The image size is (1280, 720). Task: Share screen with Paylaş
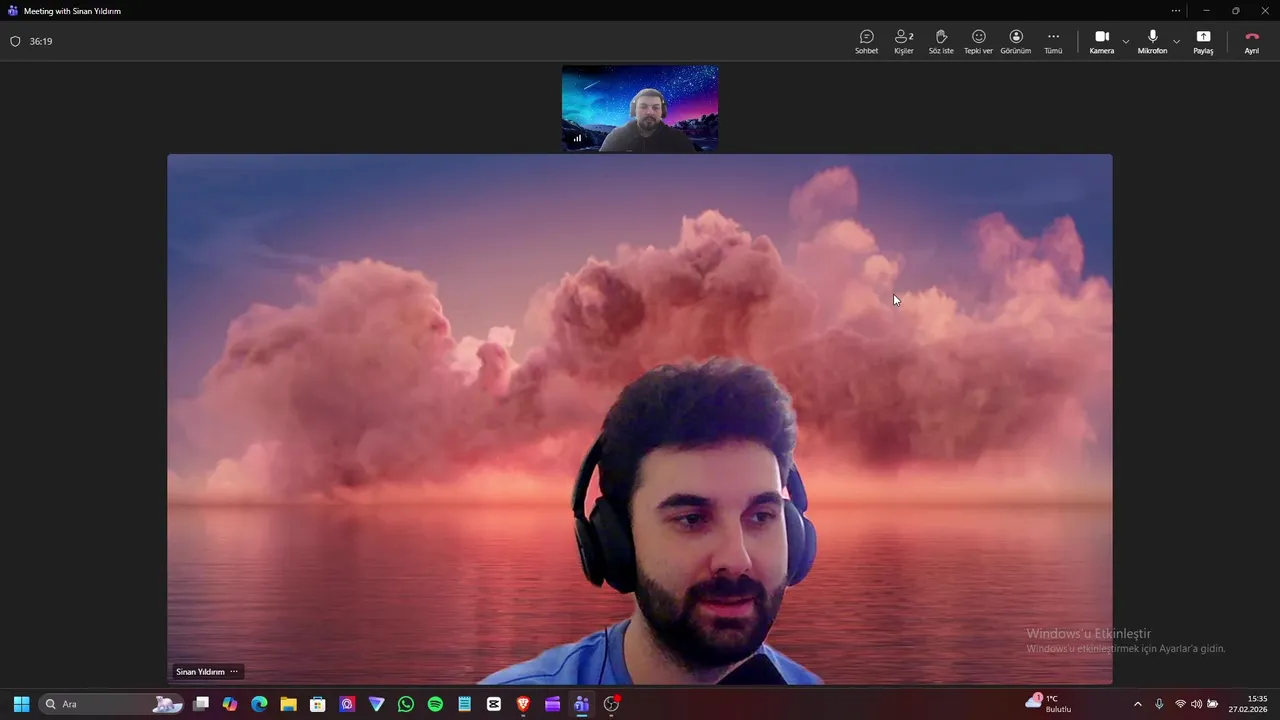(1203, 41)
